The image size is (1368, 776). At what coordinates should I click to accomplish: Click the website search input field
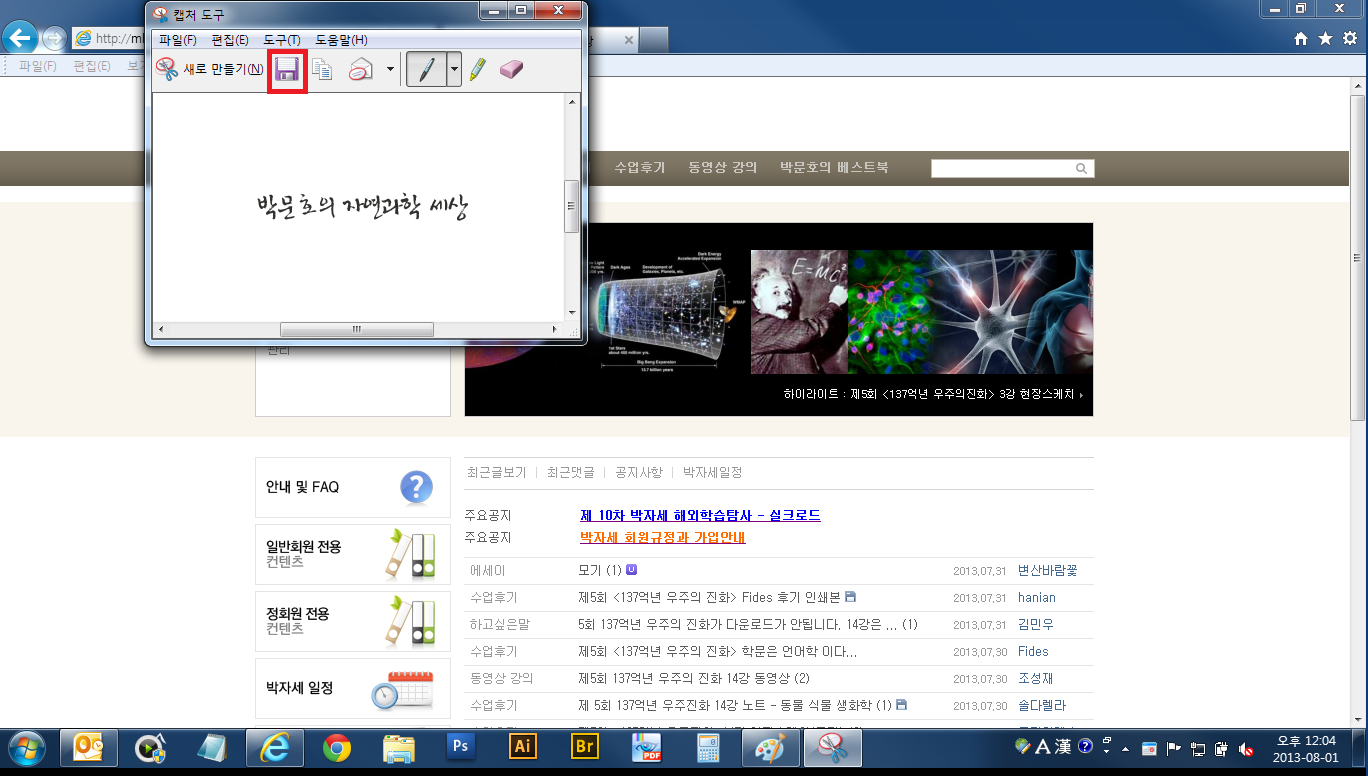1002,169
